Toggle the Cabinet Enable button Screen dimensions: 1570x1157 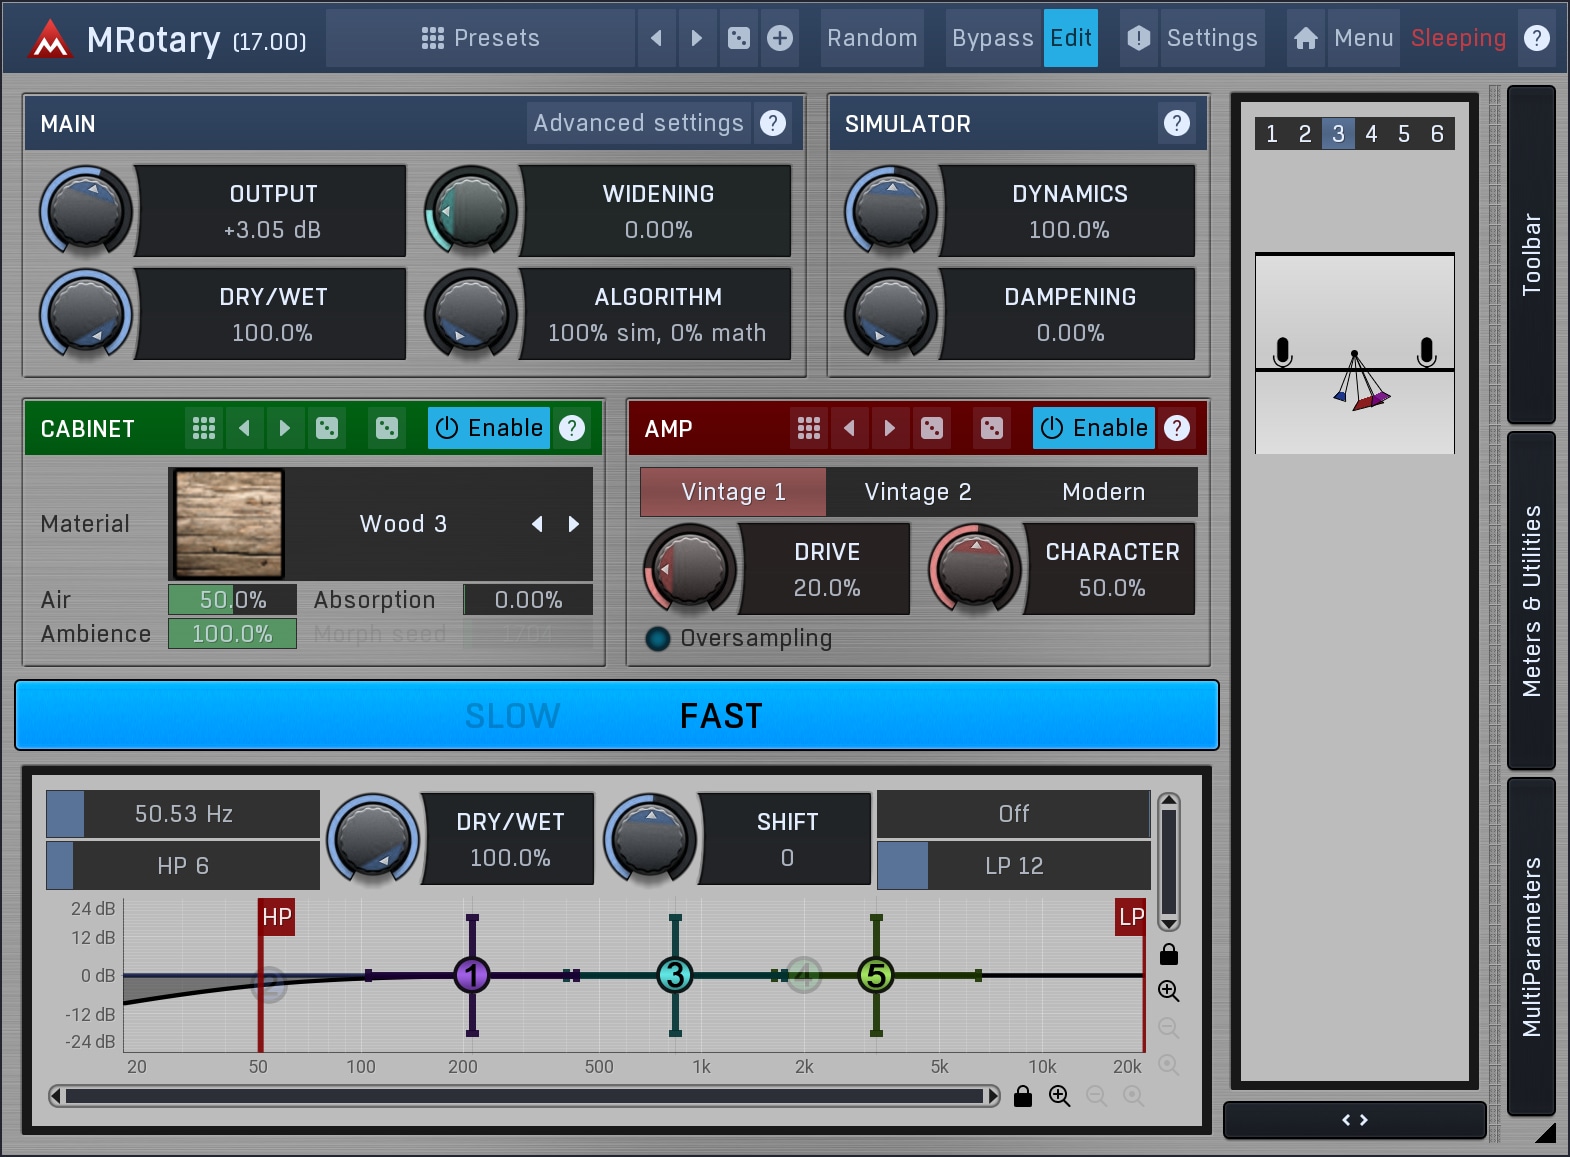(x=489, y=428)
